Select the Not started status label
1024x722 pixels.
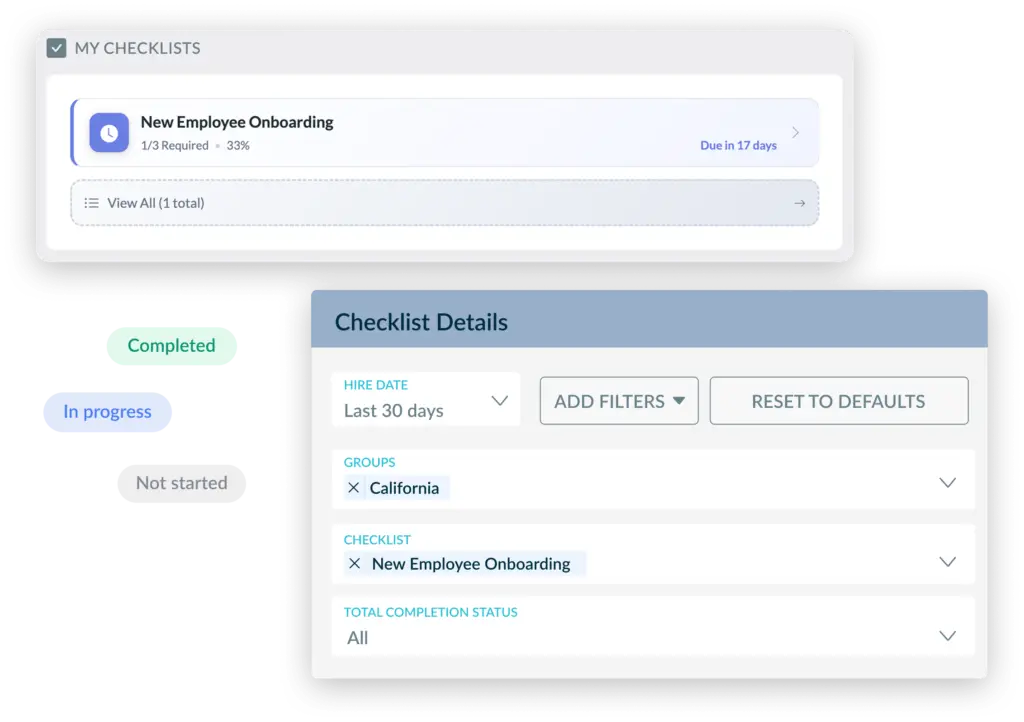tap(181, 483)
